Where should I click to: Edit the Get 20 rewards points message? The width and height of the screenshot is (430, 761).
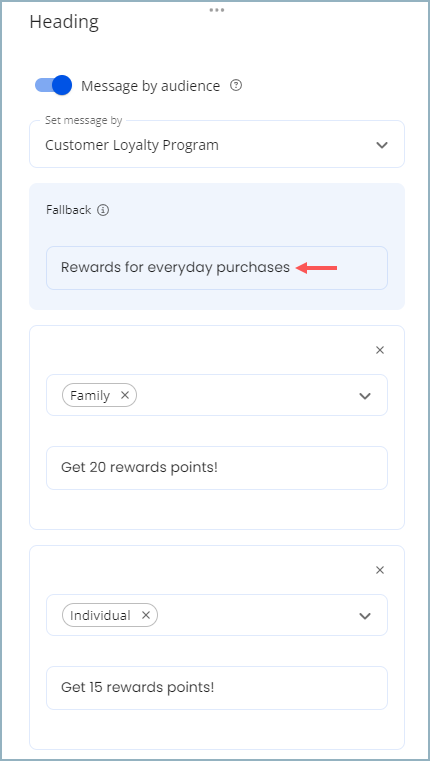tap(217, 468)
